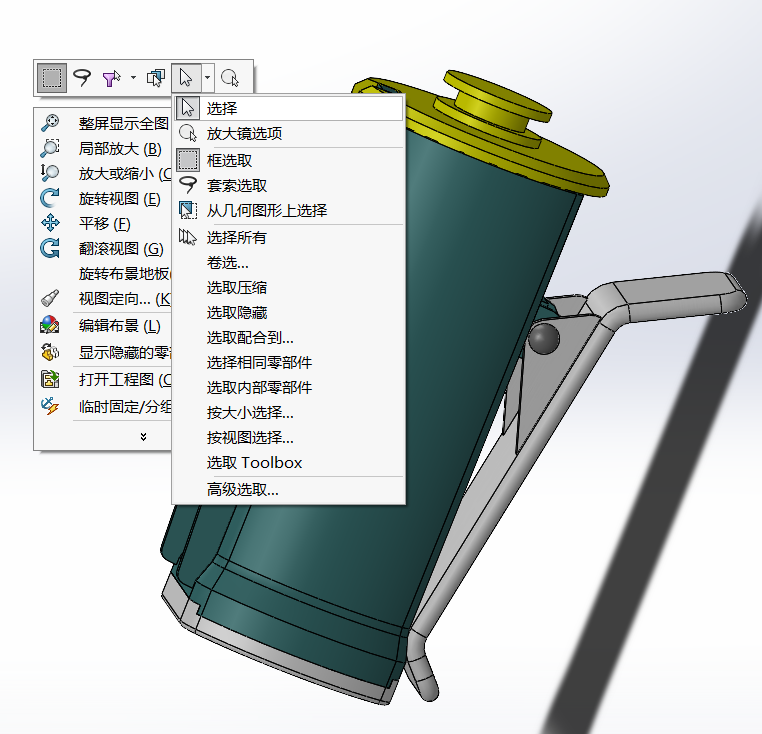762x734 pixels.
Task: Click 旋转视图 (E) in context menu
Action: [x=120, y=198]
